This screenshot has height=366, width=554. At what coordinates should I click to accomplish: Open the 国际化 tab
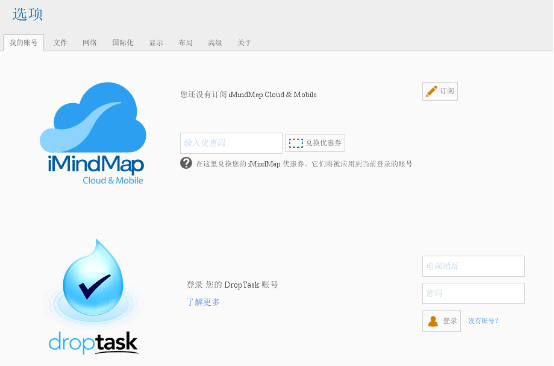click(x=123, y=43)
